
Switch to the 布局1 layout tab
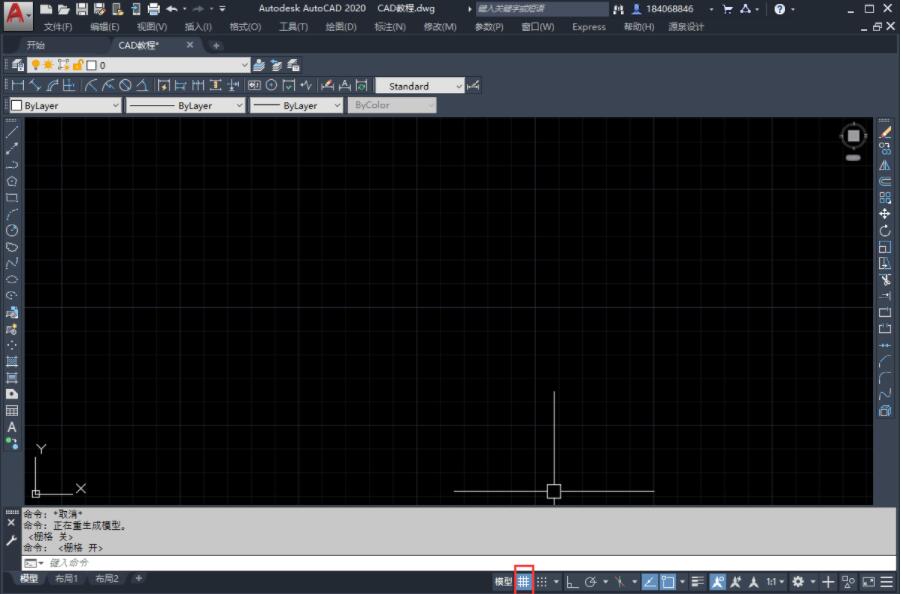(x=66, y=579)
